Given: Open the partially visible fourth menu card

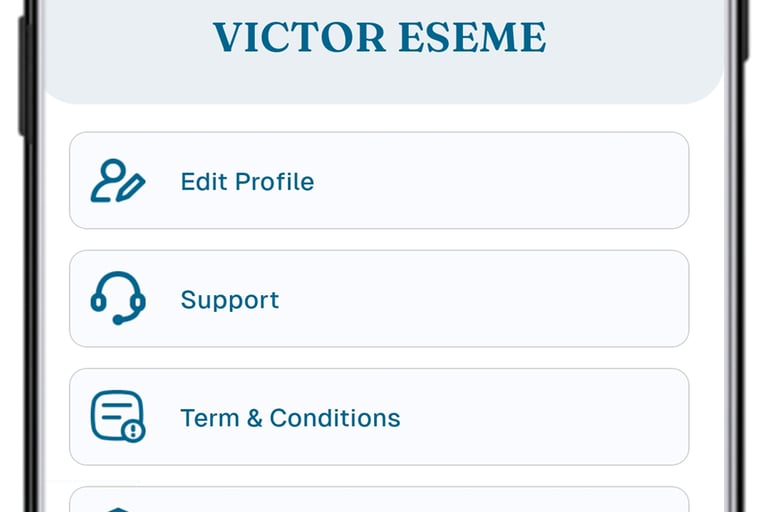Looking at the screenshot, I should click(x=379, y=500).
